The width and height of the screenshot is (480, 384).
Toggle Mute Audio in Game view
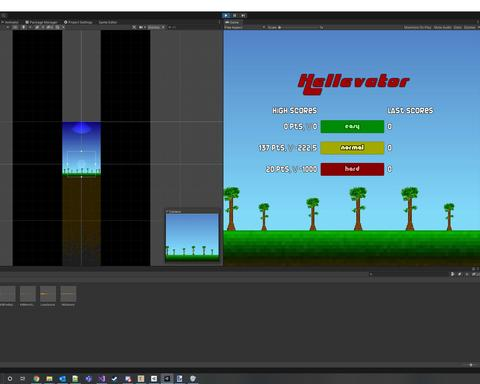click(x=443, y=27)
